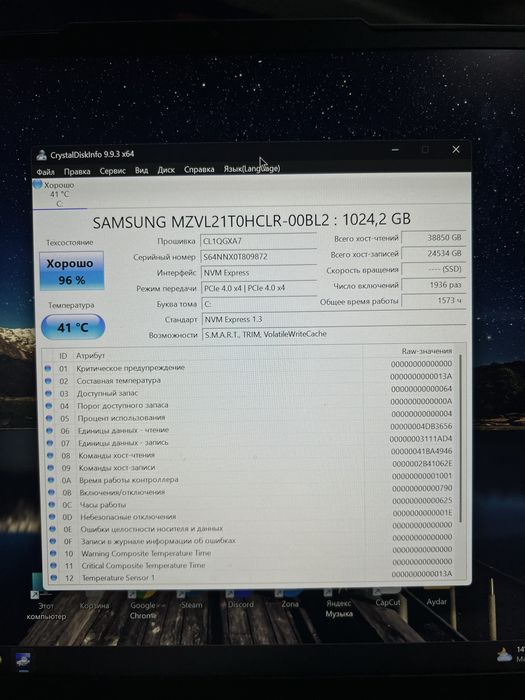Open the Корзина desktop icon

tap(94, 598)
